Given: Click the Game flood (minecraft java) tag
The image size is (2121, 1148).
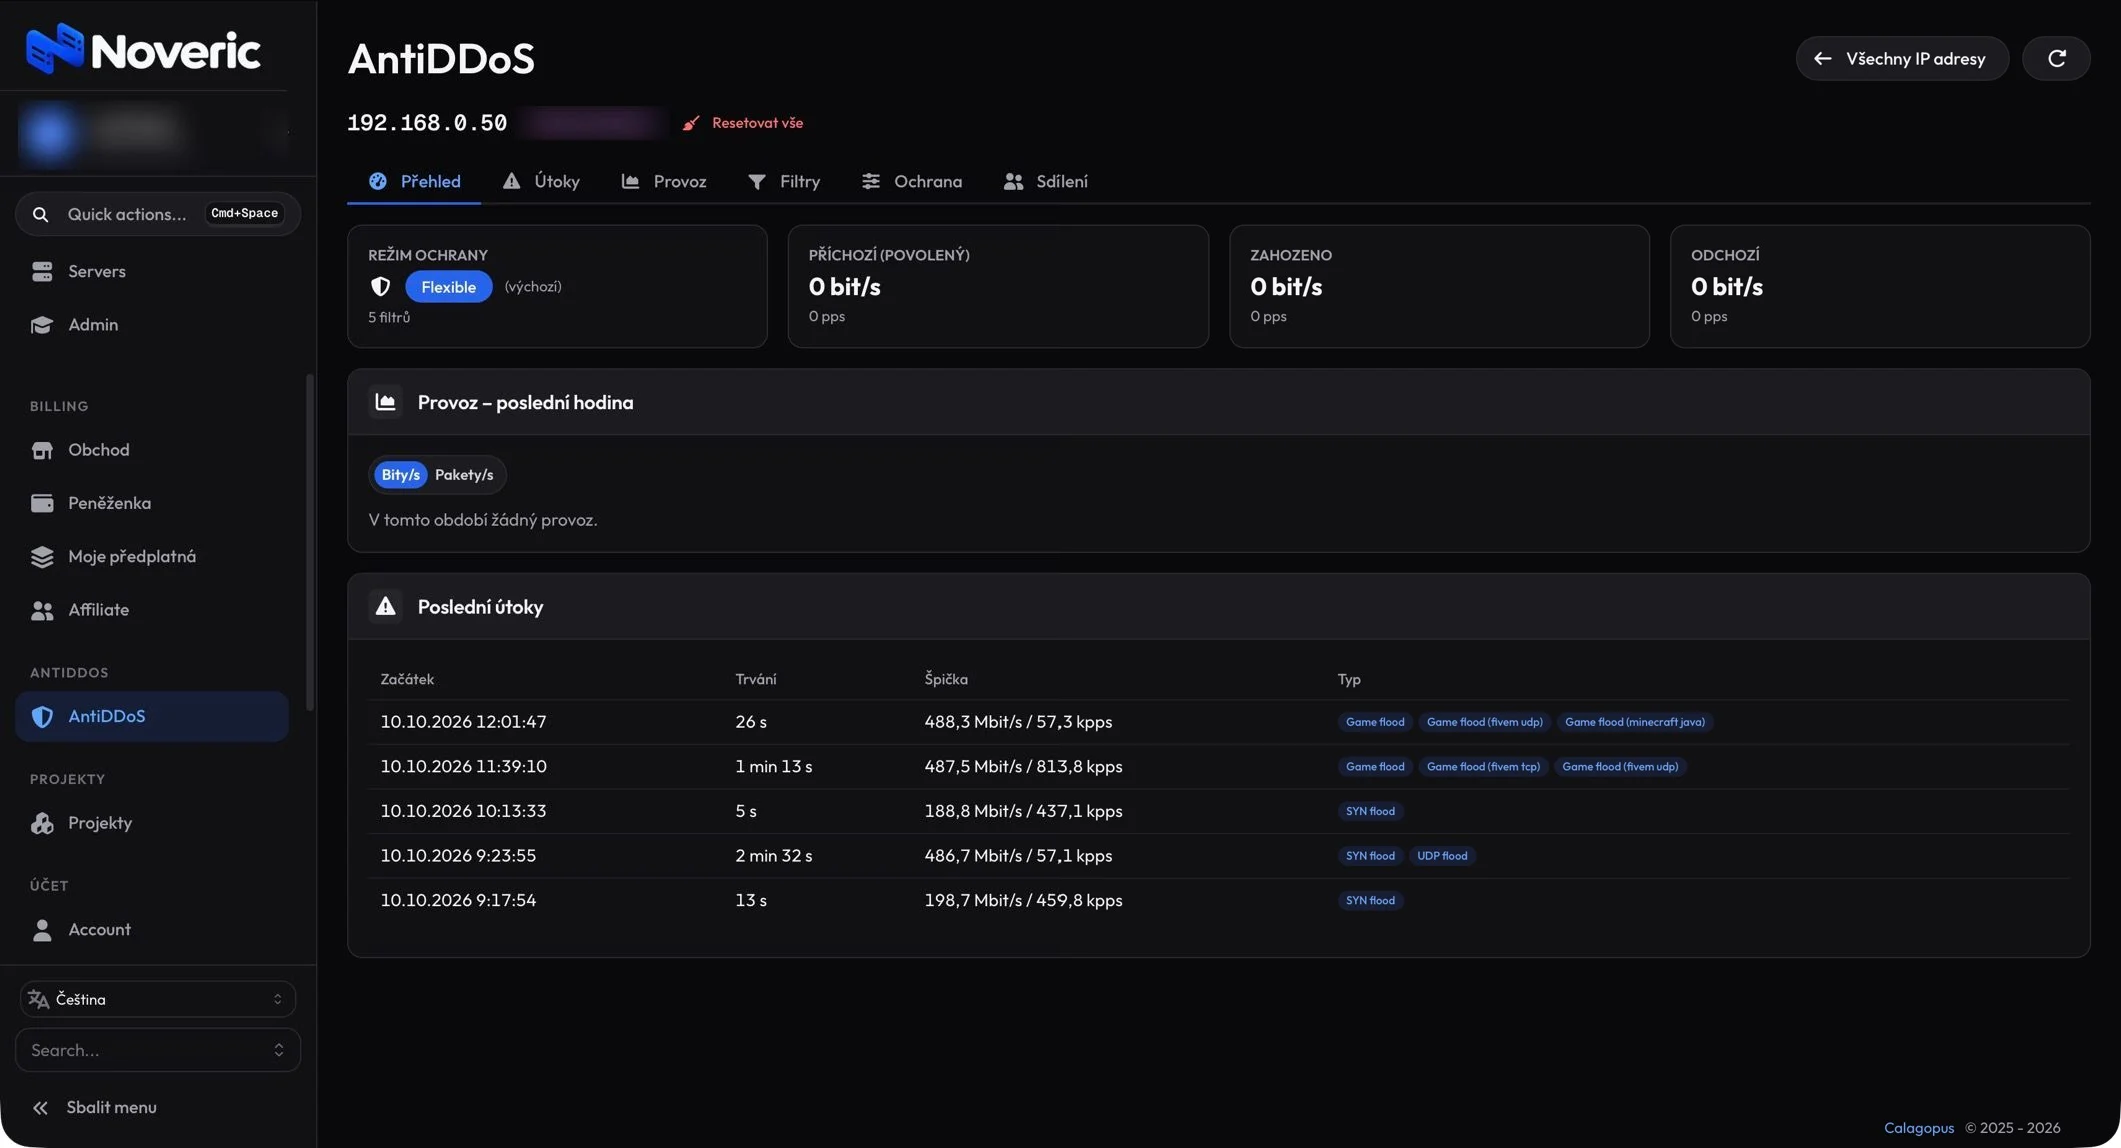Looking at the screenshot, I should click(1634, 722).
